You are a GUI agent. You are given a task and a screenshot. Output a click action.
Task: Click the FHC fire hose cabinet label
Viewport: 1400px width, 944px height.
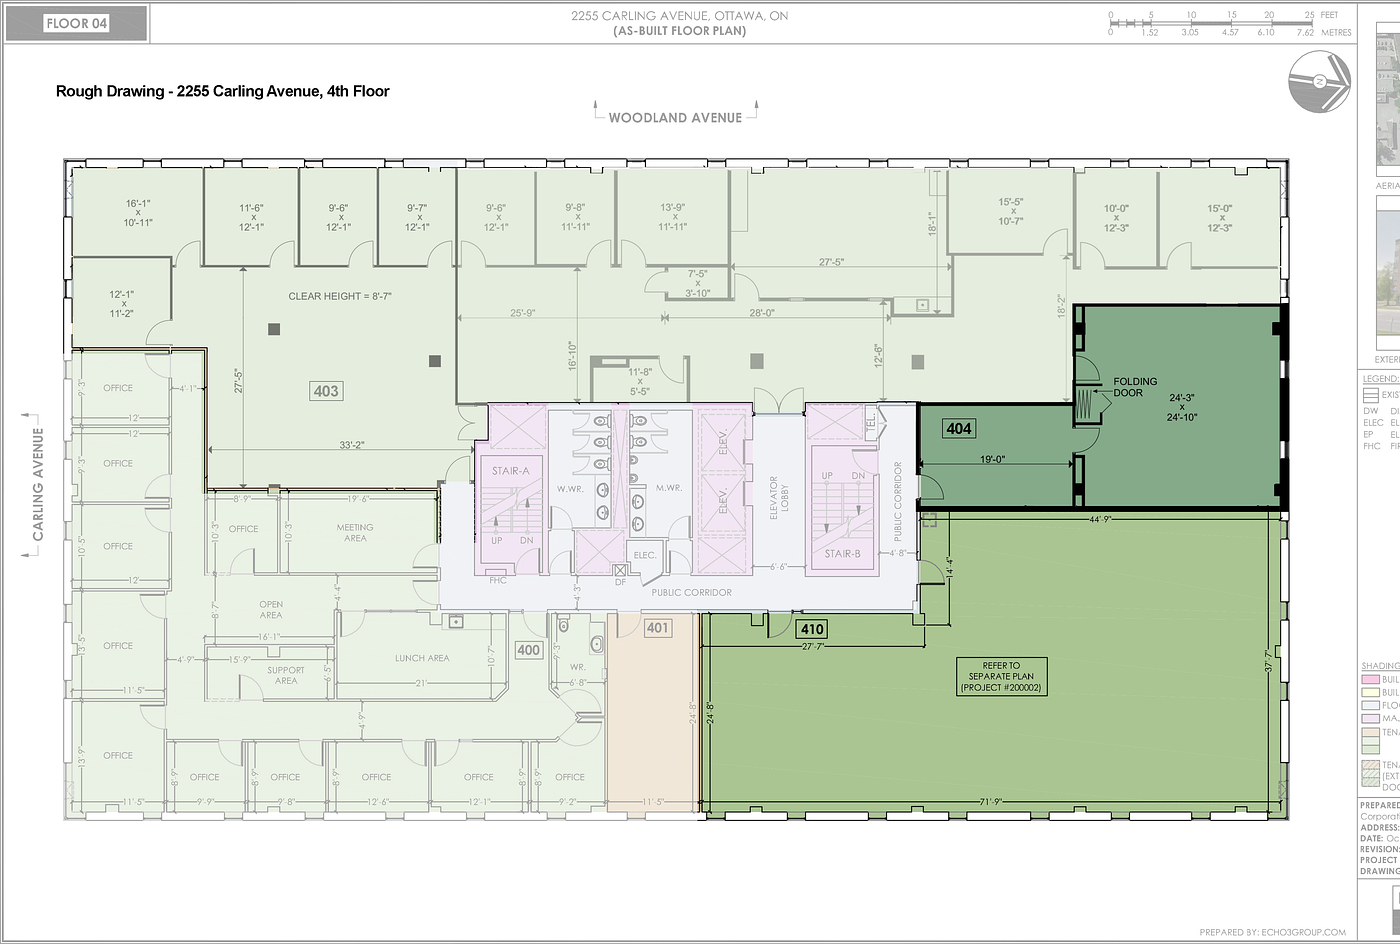tap(498, 580)
